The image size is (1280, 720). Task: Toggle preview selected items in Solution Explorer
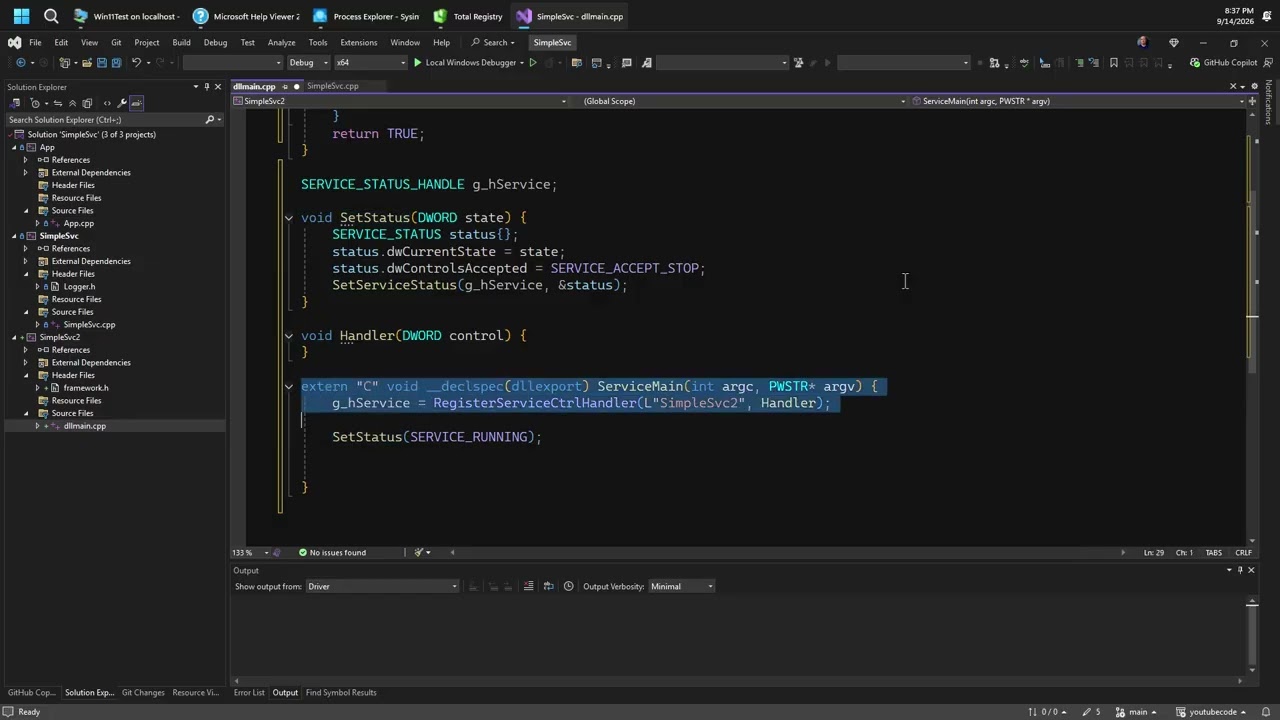[x=137, y=103]
